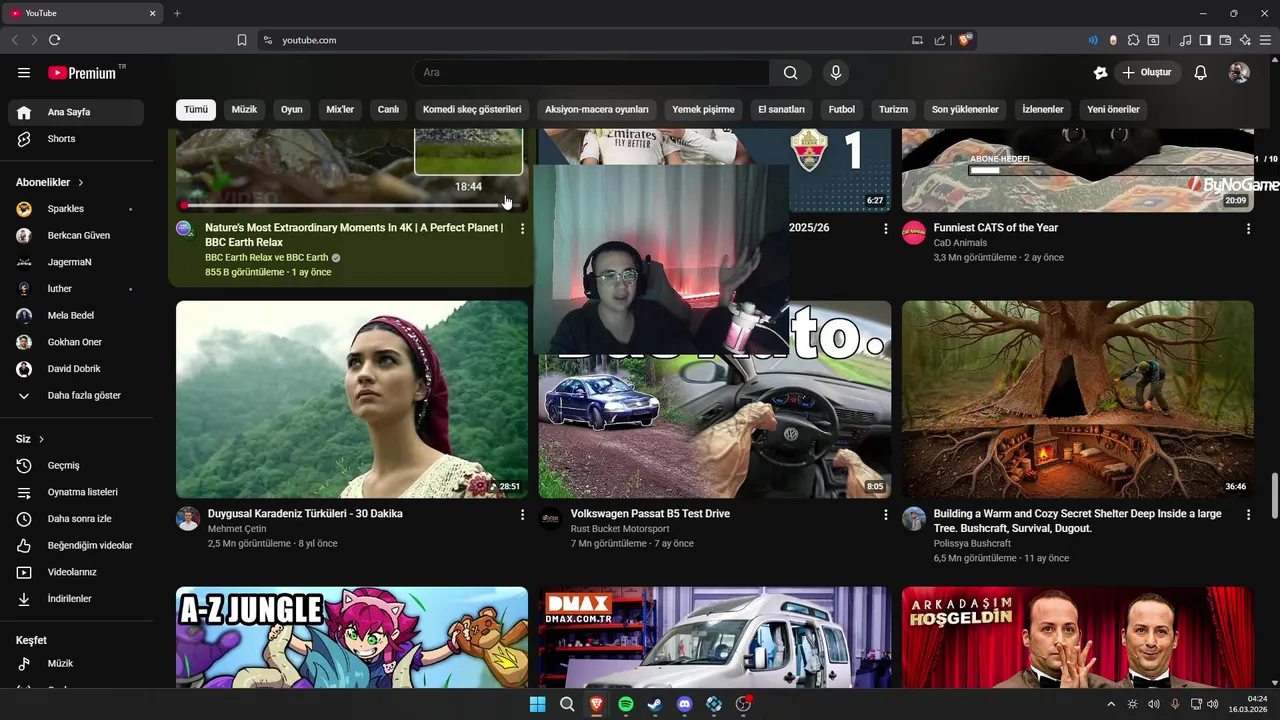
Task: Open Duygusal Karadeniz Türküleri thumbnail
Action: 352,400
